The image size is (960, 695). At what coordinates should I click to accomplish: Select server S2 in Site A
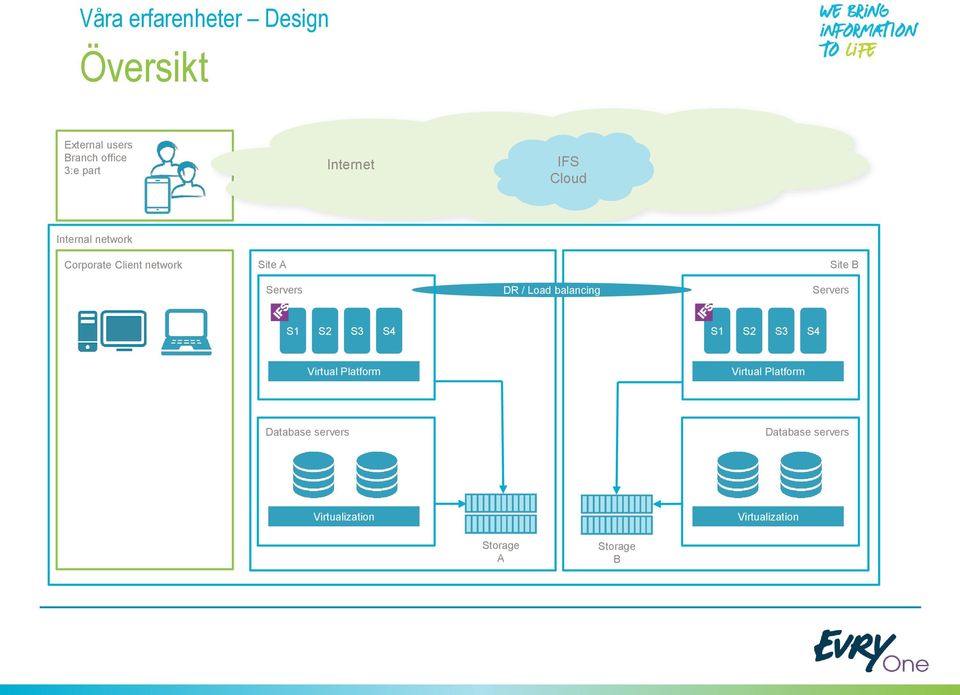tap(325, 331)
